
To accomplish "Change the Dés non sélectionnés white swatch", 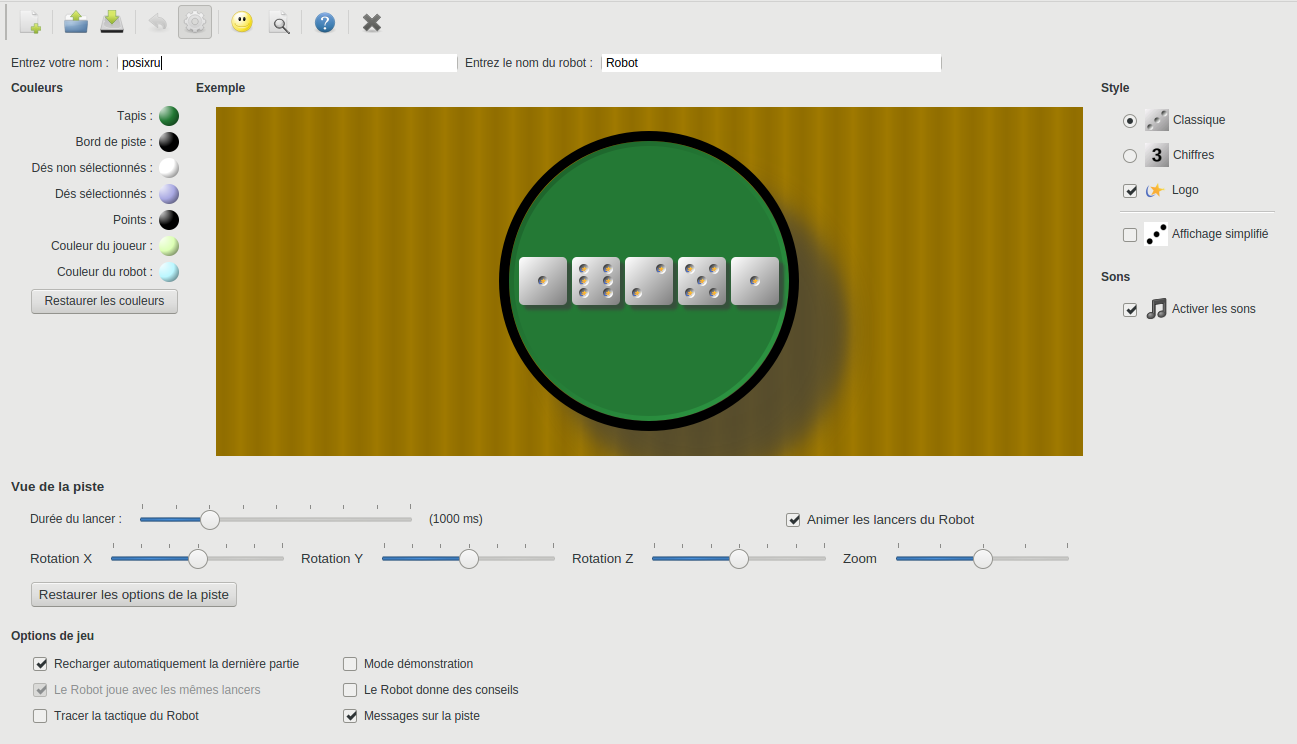I will (169, 168).
